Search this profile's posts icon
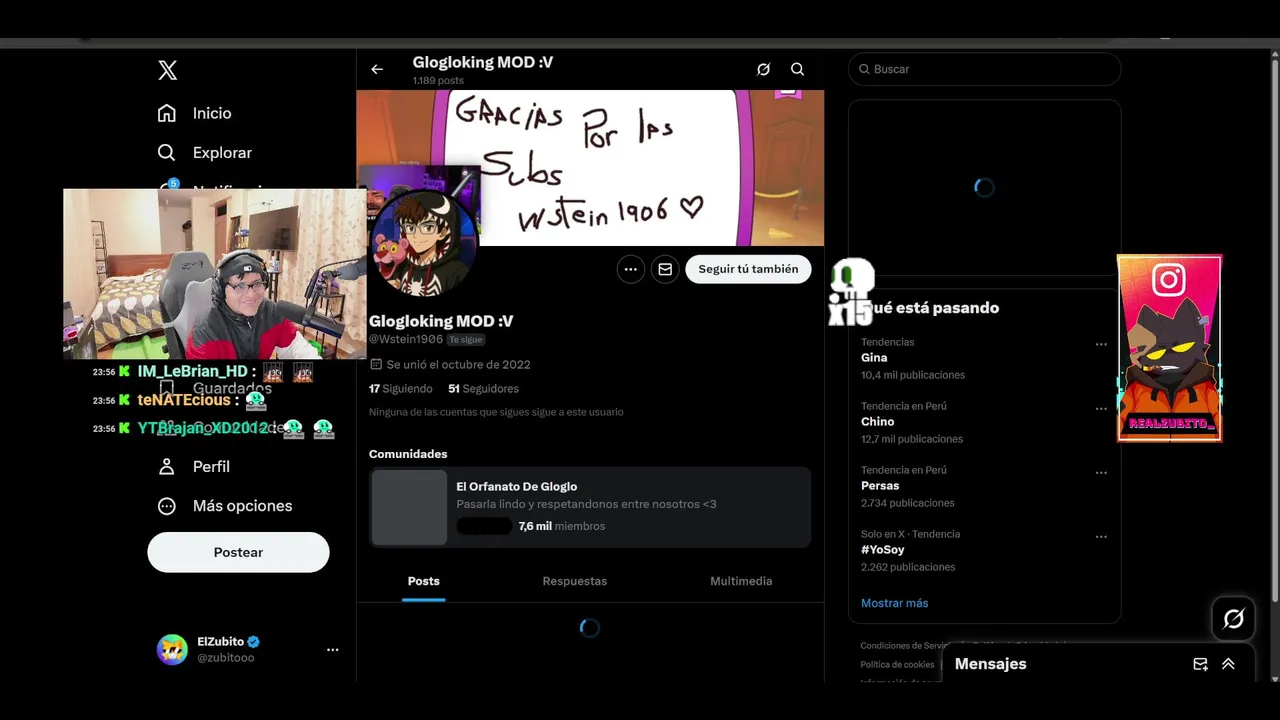1280x720 pixels. point(797,69)
